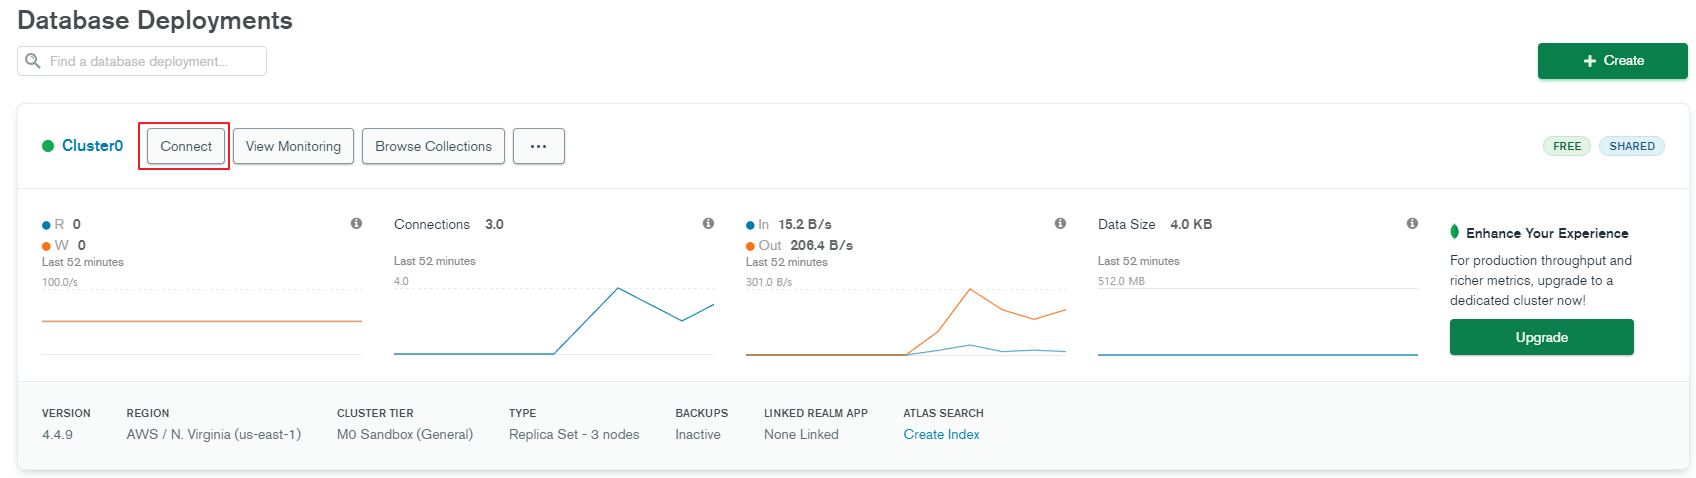Click the SHARED badge
Viewport: 1696px width, 478px height.
coord(1632,146)
